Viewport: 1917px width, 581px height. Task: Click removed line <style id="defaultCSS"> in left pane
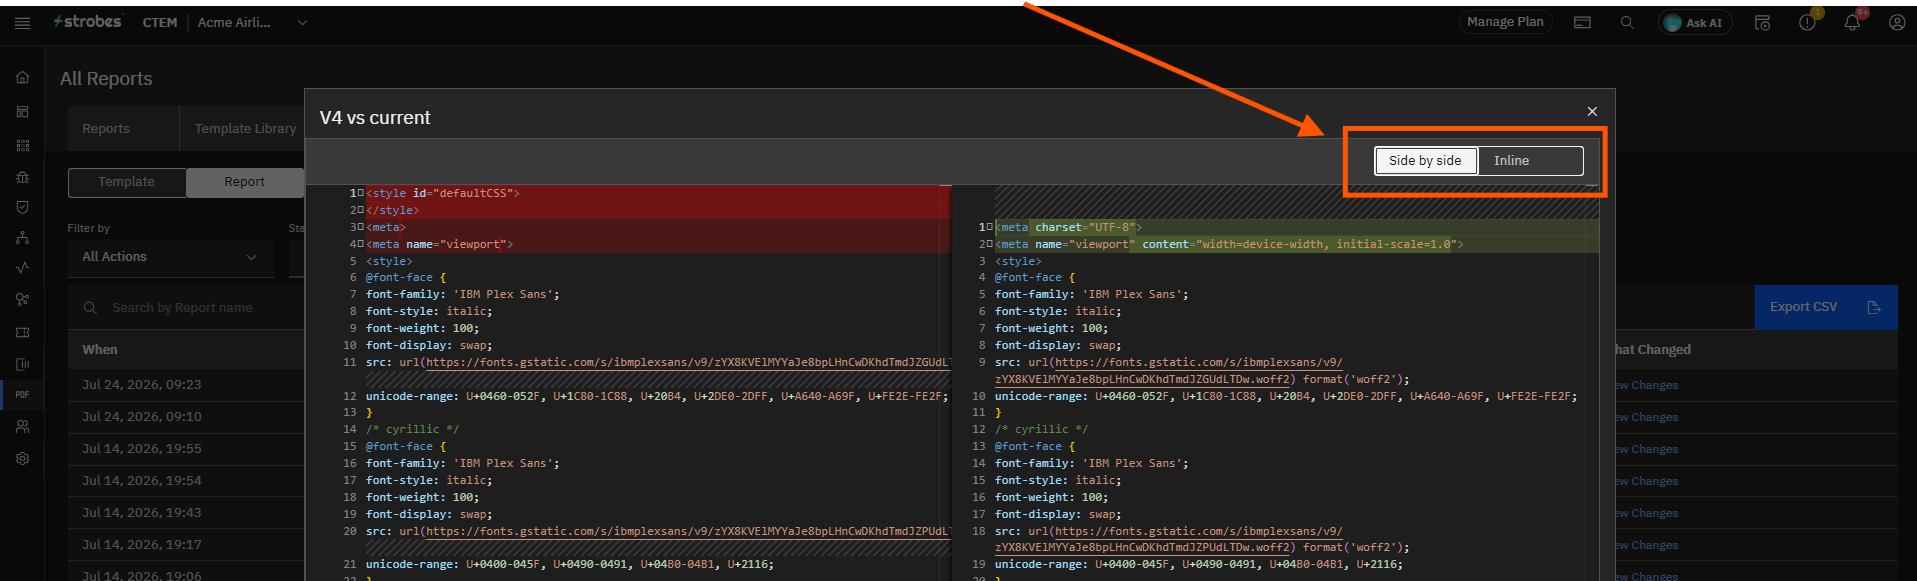(x=443, y=193)
